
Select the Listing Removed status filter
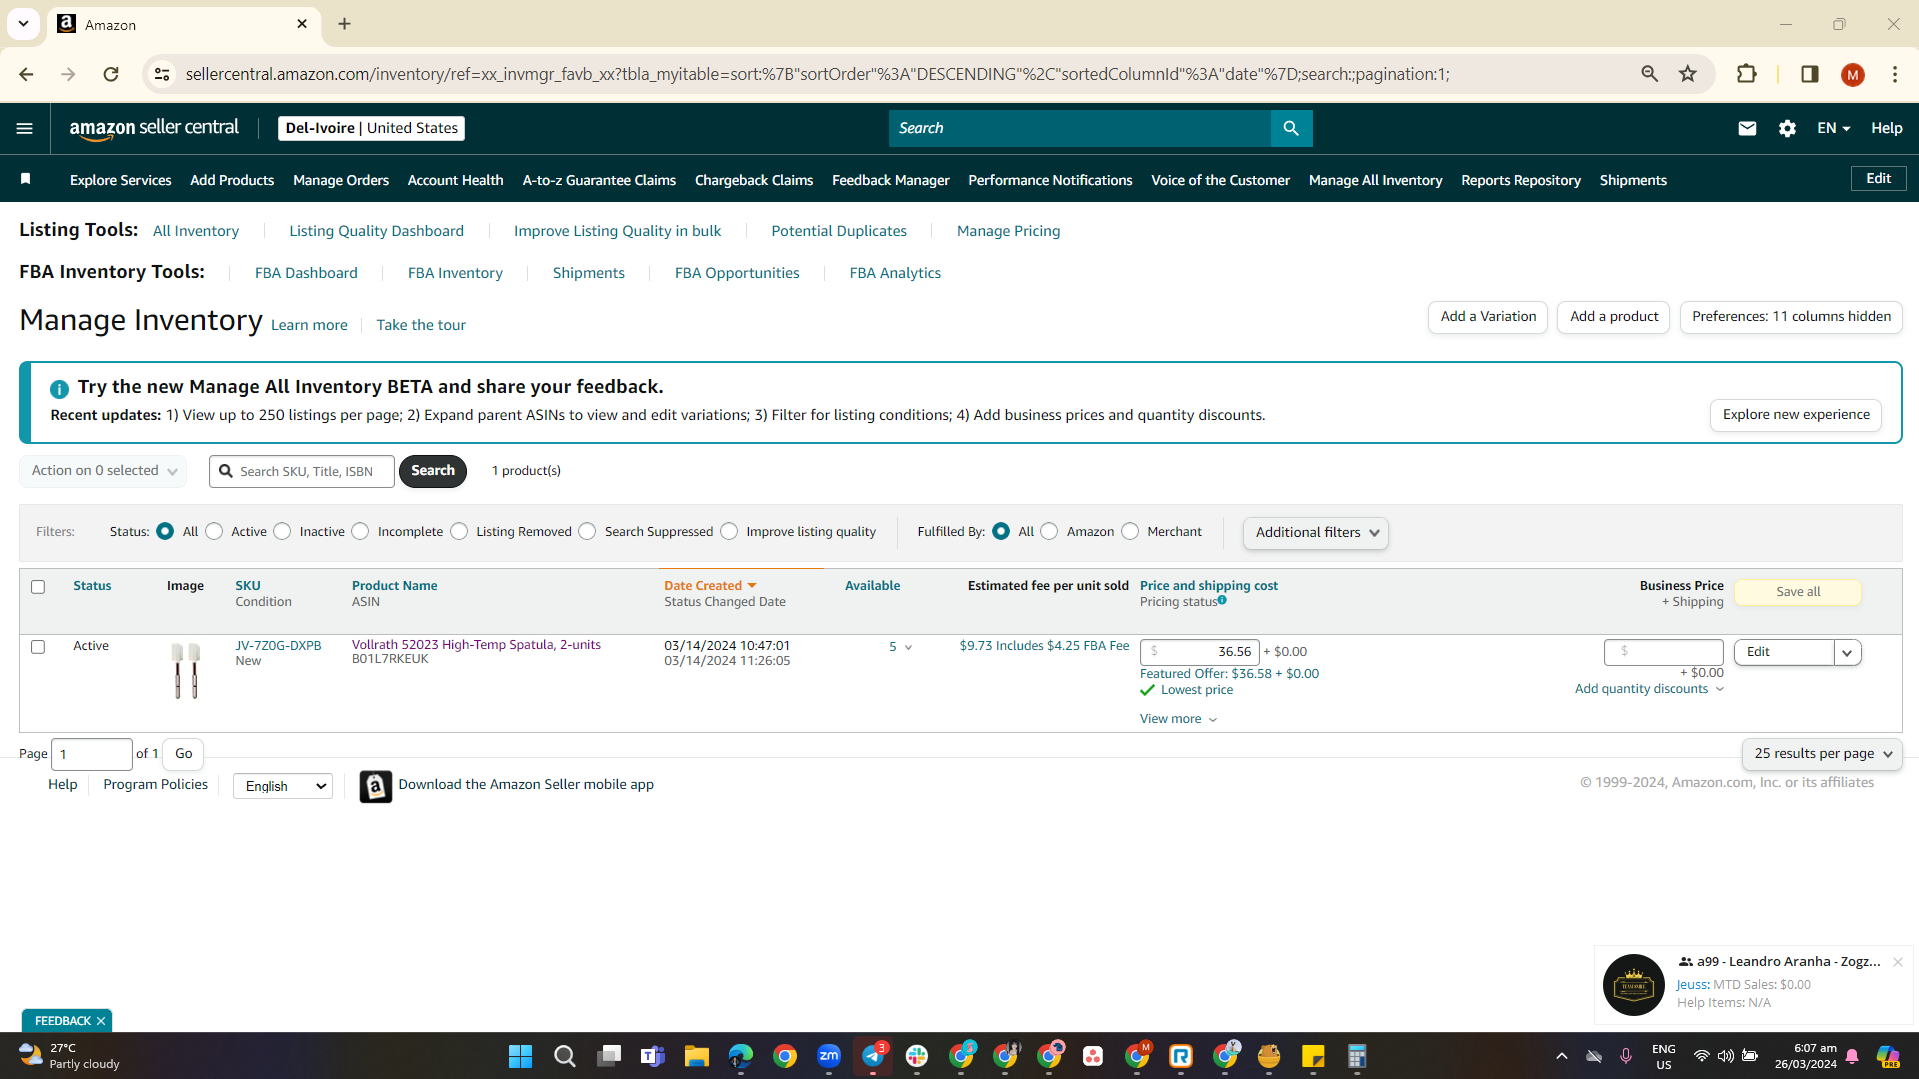459,531
